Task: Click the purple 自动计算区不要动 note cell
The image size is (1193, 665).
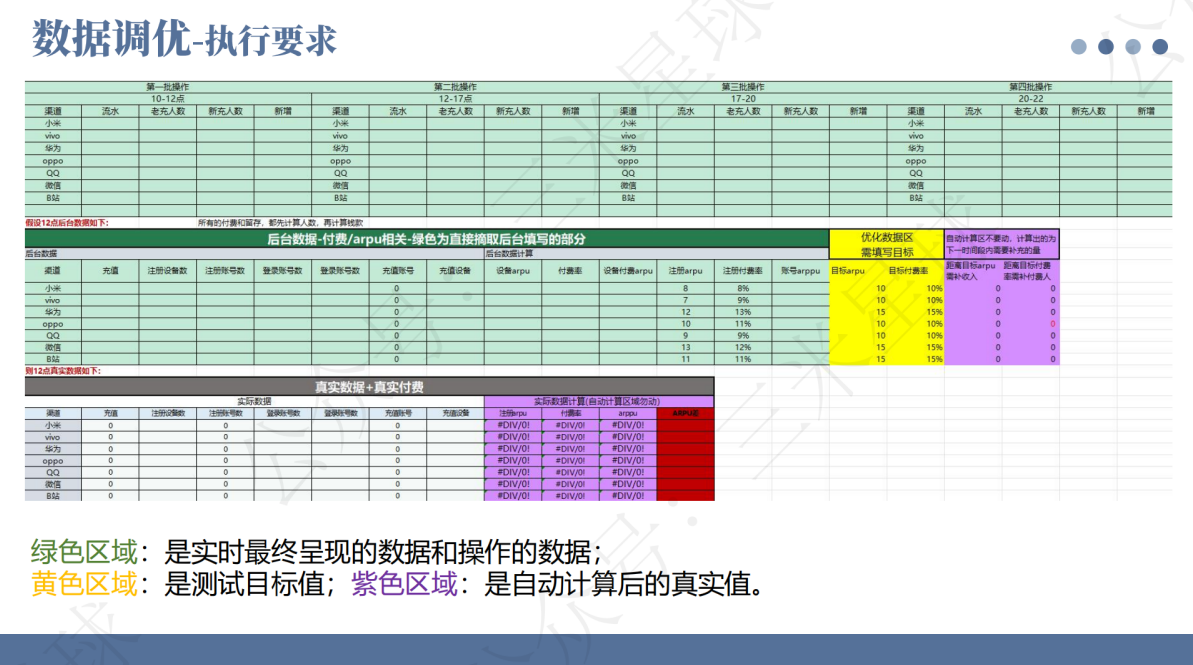Action: click(1001, 244)
